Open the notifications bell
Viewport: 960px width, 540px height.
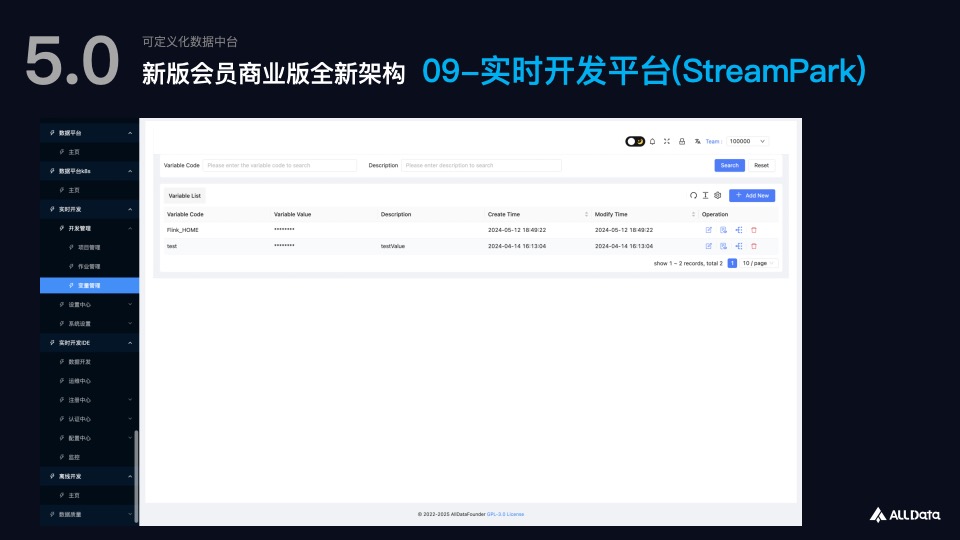(x=653, y=141)
